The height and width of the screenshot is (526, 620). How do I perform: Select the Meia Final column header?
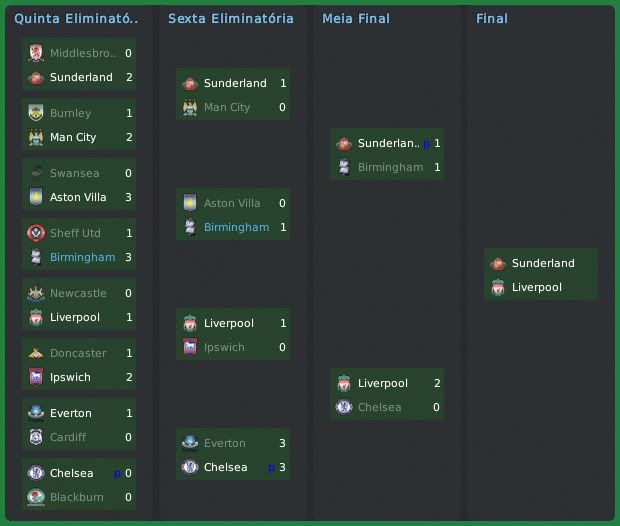point(356,19)
